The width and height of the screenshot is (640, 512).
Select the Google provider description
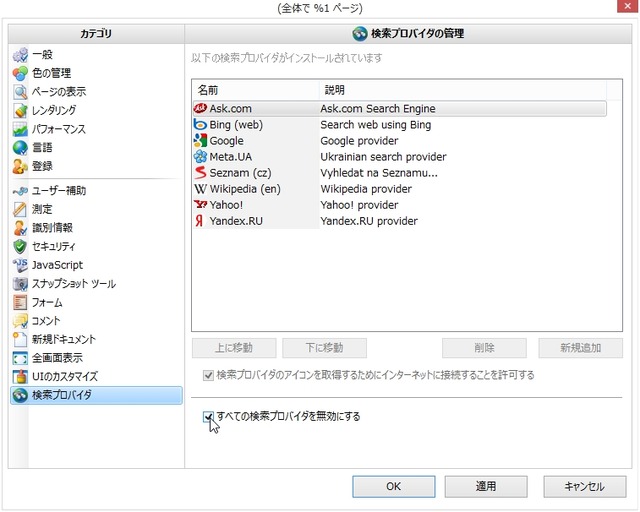click(359, 141)
